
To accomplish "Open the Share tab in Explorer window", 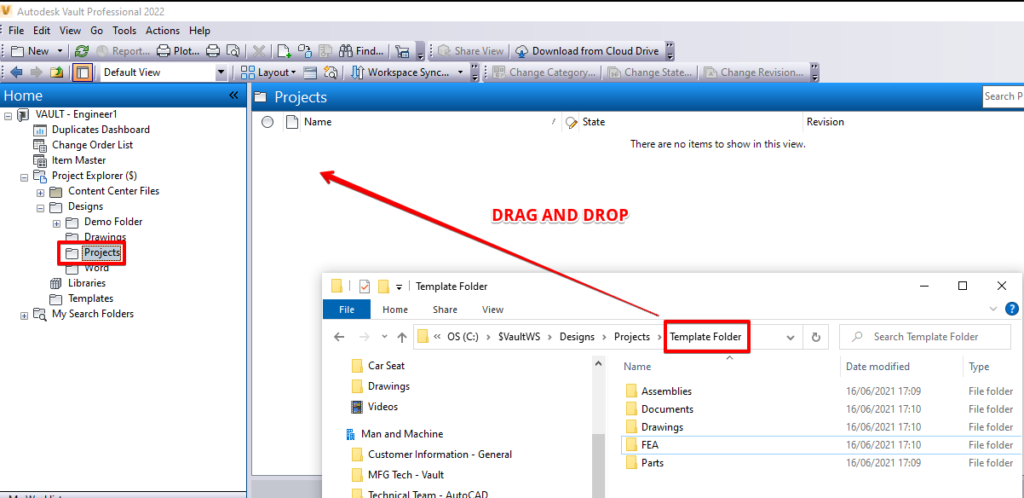I will pyautogui.click(x=444, y=309).
